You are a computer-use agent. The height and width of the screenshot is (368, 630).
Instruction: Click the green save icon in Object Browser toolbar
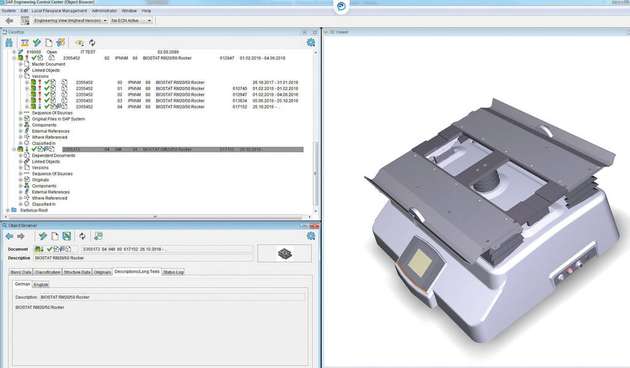point(67,236)
